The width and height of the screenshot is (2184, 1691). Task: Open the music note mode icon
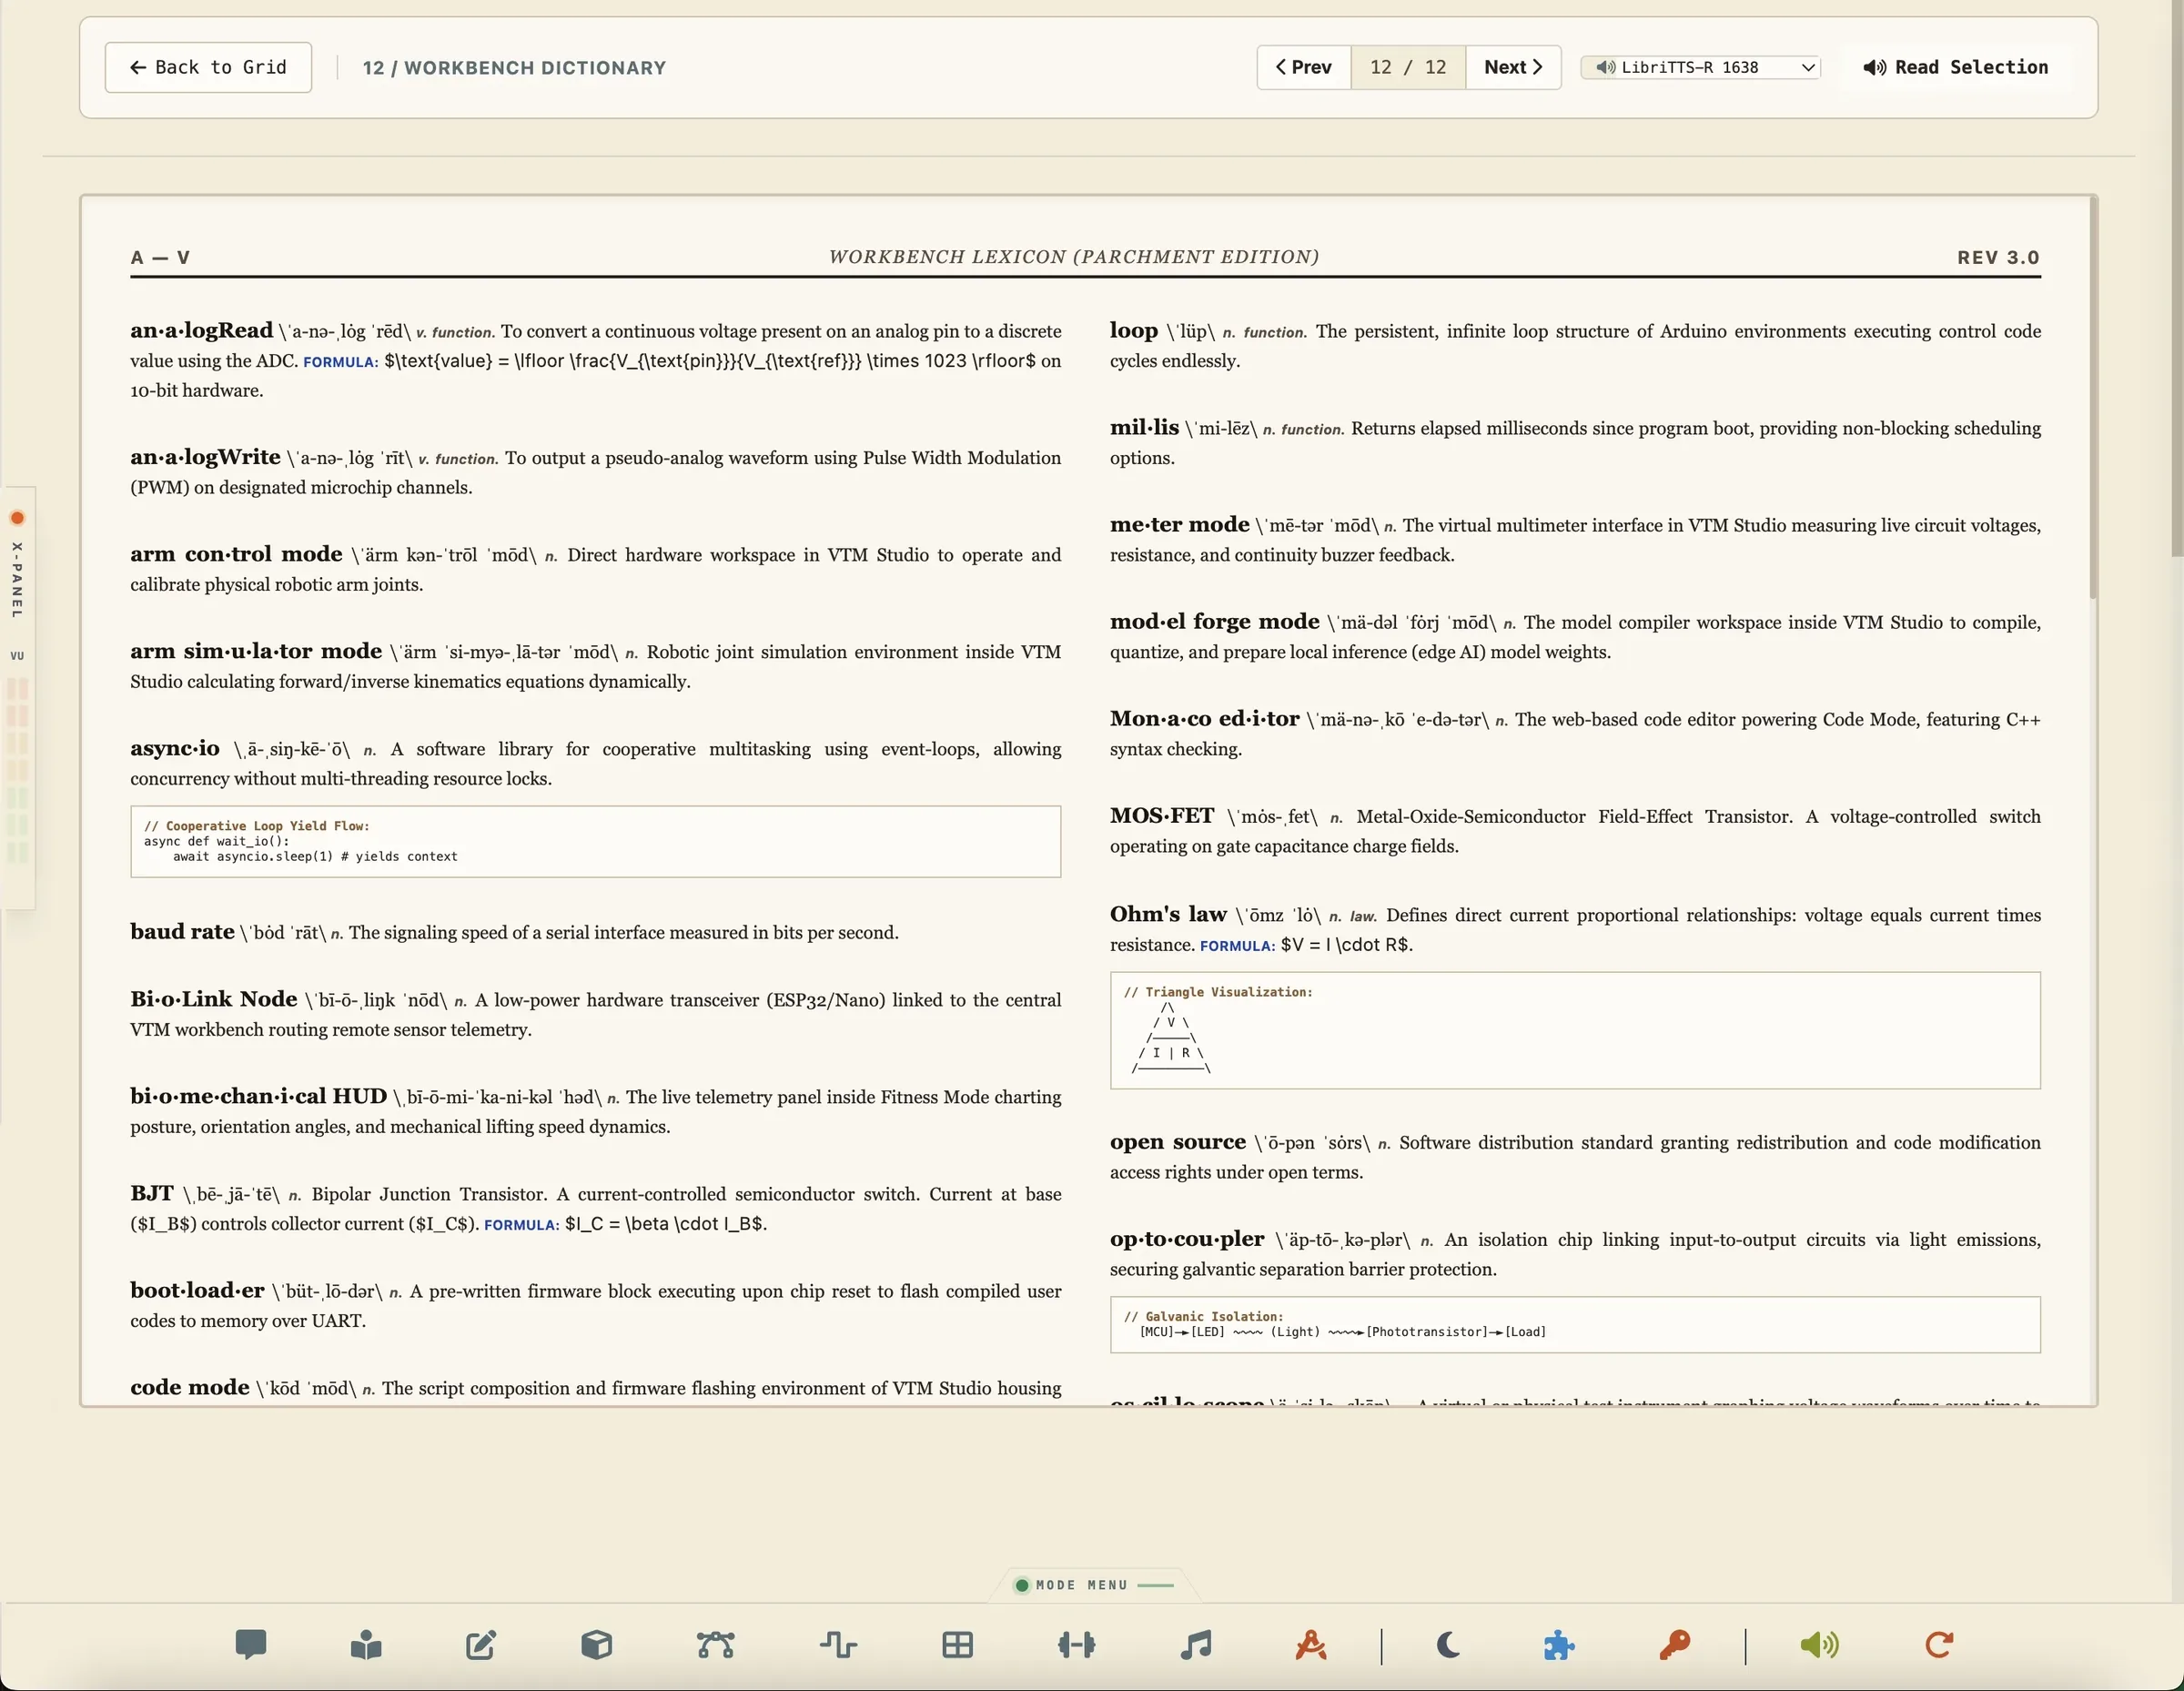point(1196,1645)
